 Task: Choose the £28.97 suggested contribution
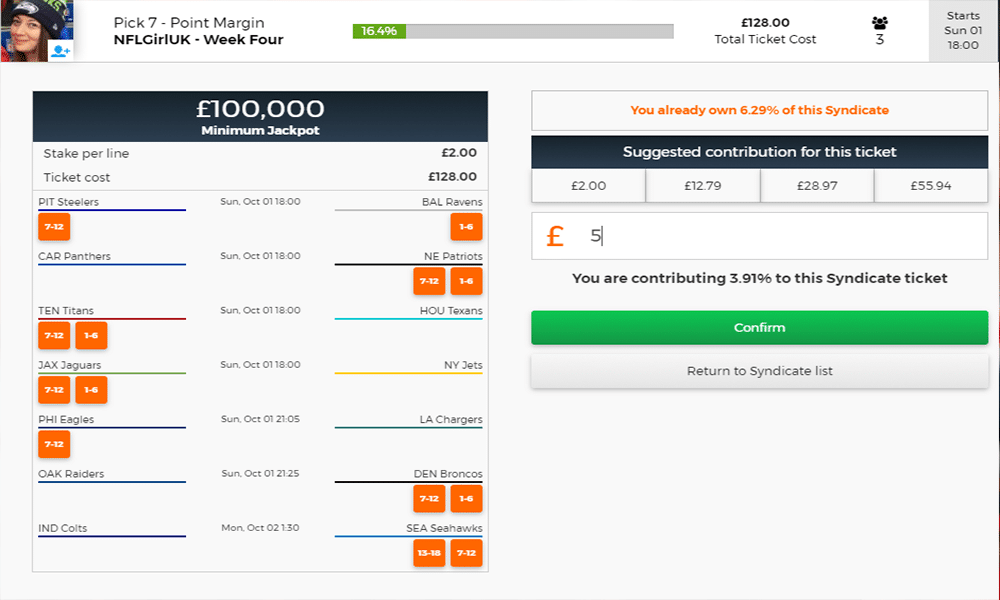click(817, 185)
